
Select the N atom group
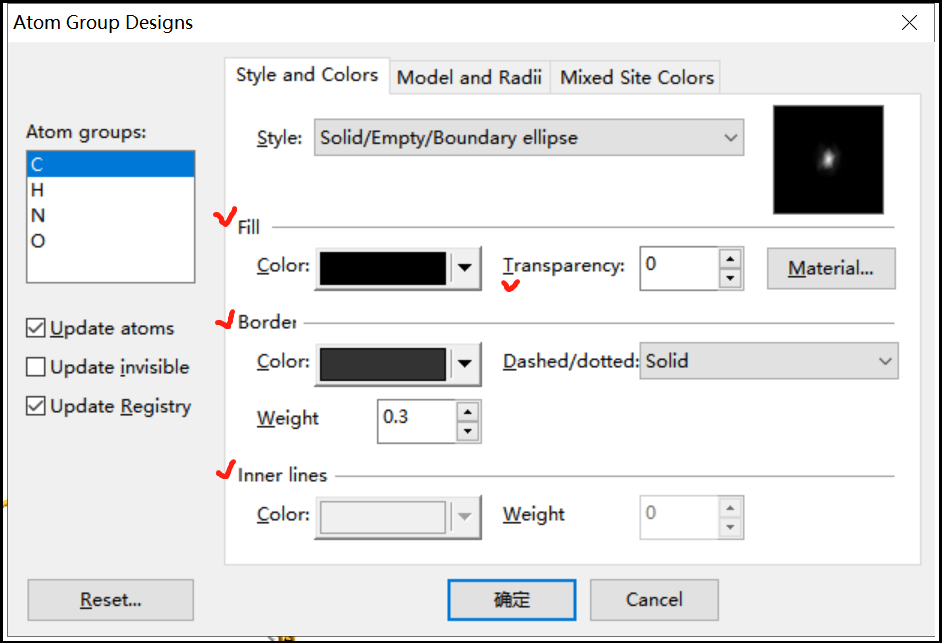[38, 215]
